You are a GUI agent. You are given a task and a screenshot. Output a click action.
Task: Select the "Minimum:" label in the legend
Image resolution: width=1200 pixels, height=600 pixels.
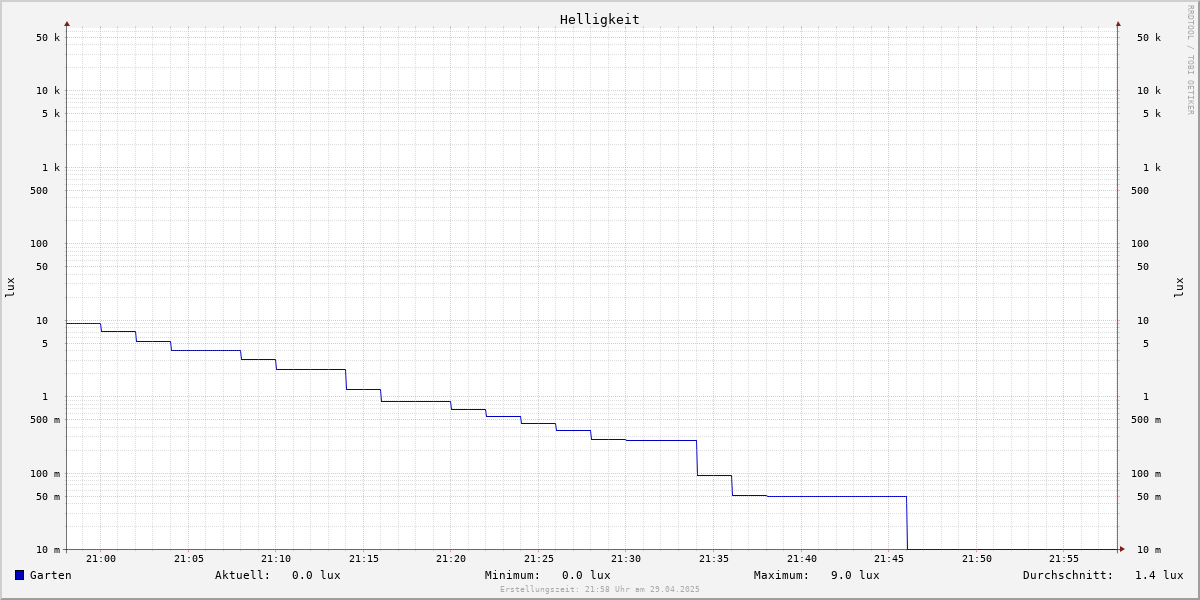click(513, 575)
